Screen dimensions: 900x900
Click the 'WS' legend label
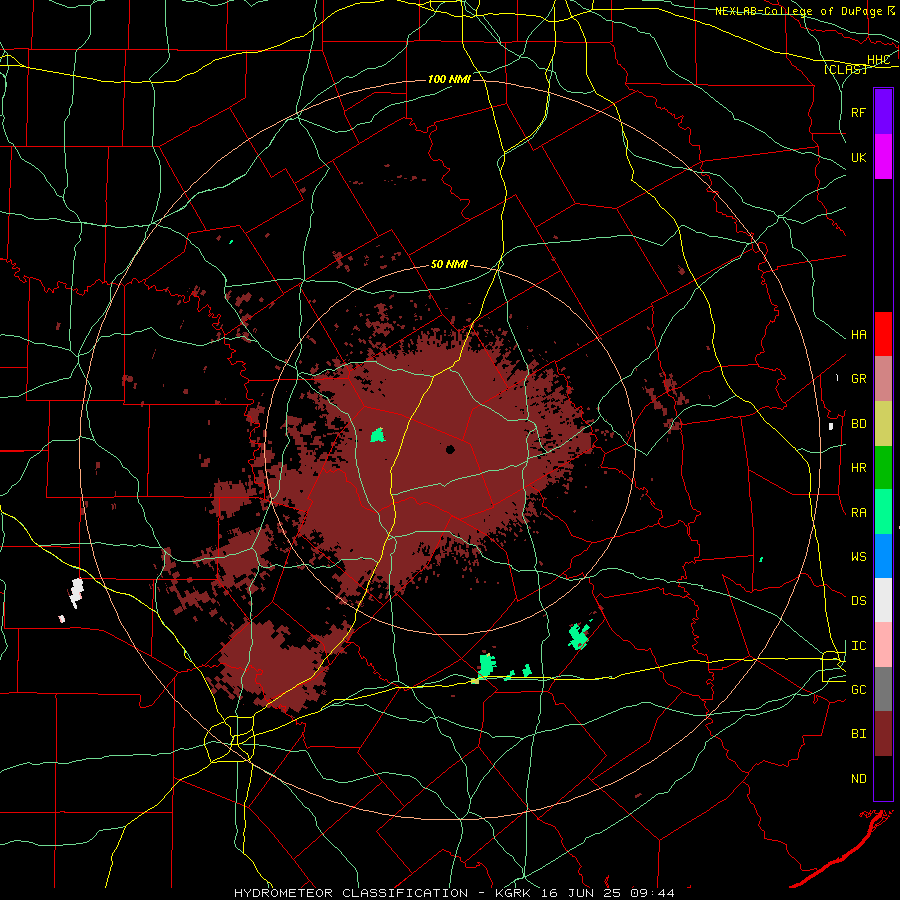click(858, 557)
